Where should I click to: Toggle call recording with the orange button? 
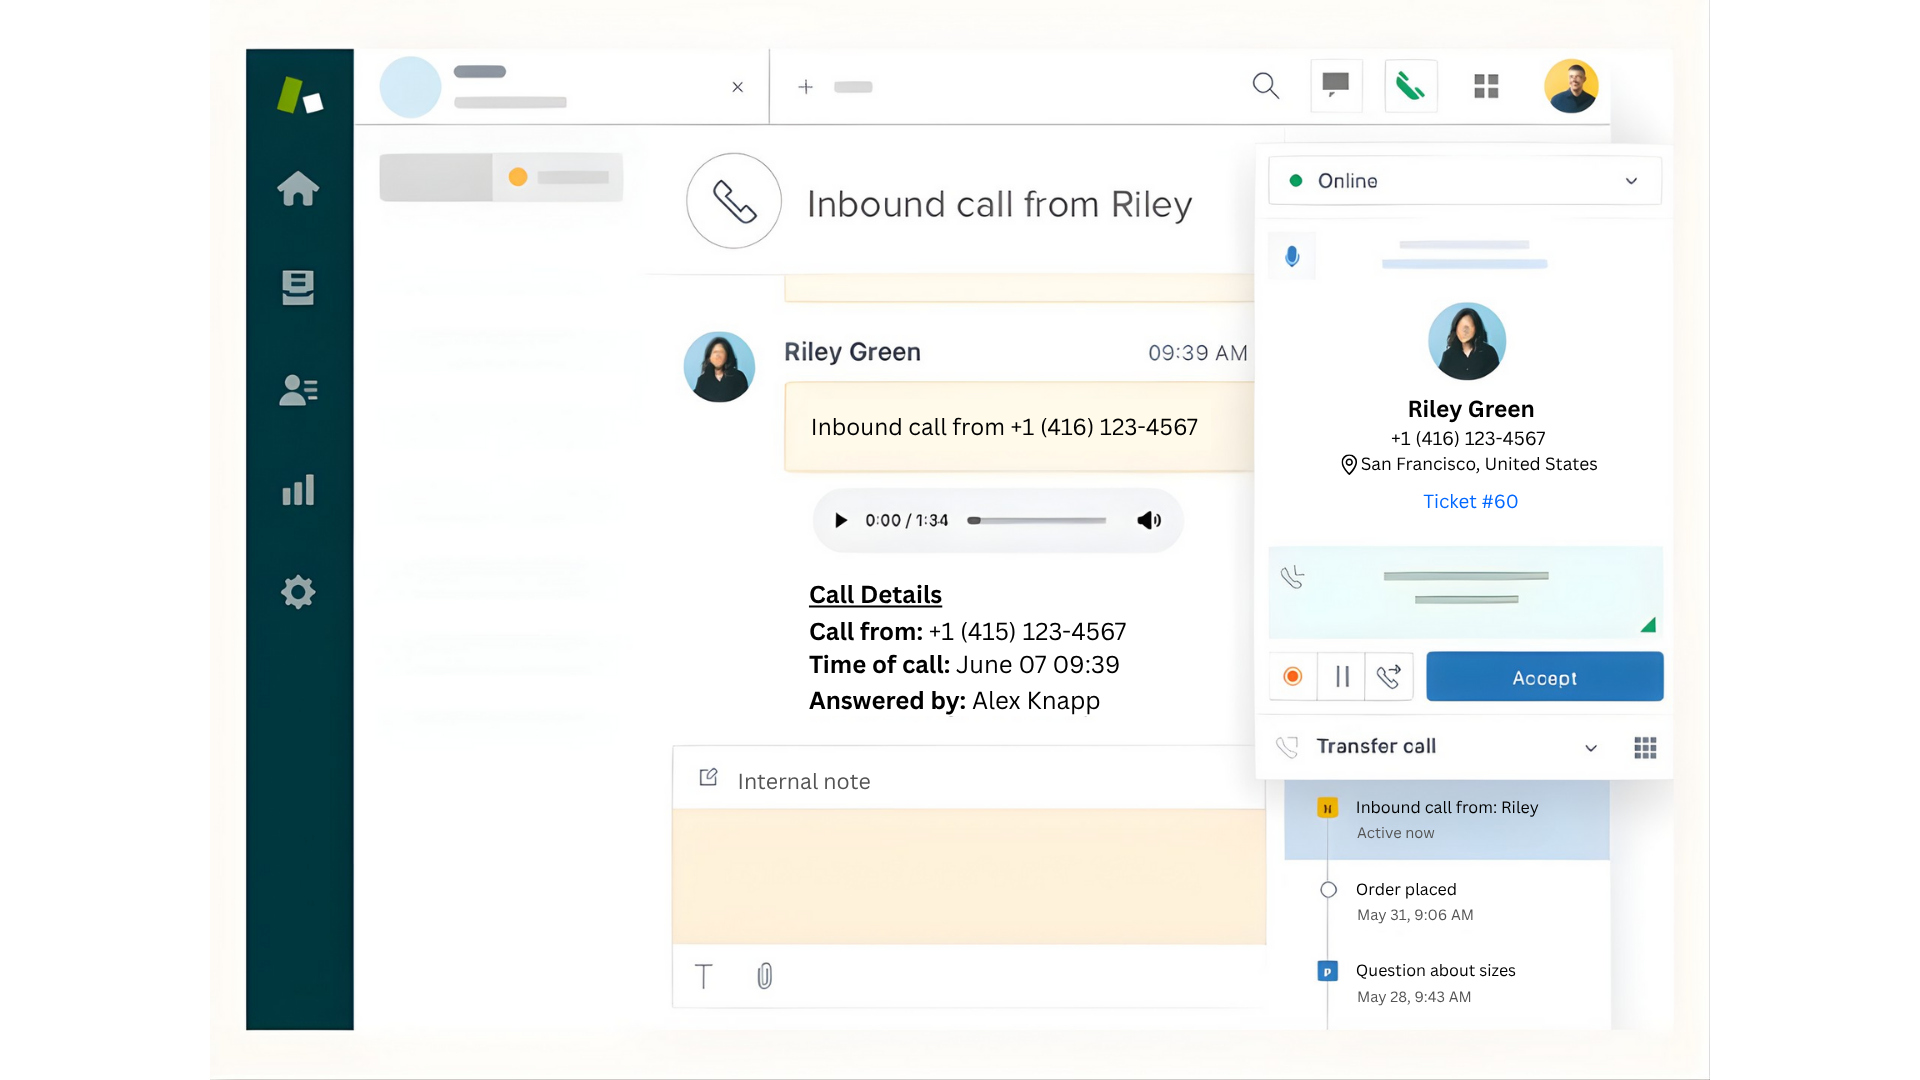click(1292, 677)
